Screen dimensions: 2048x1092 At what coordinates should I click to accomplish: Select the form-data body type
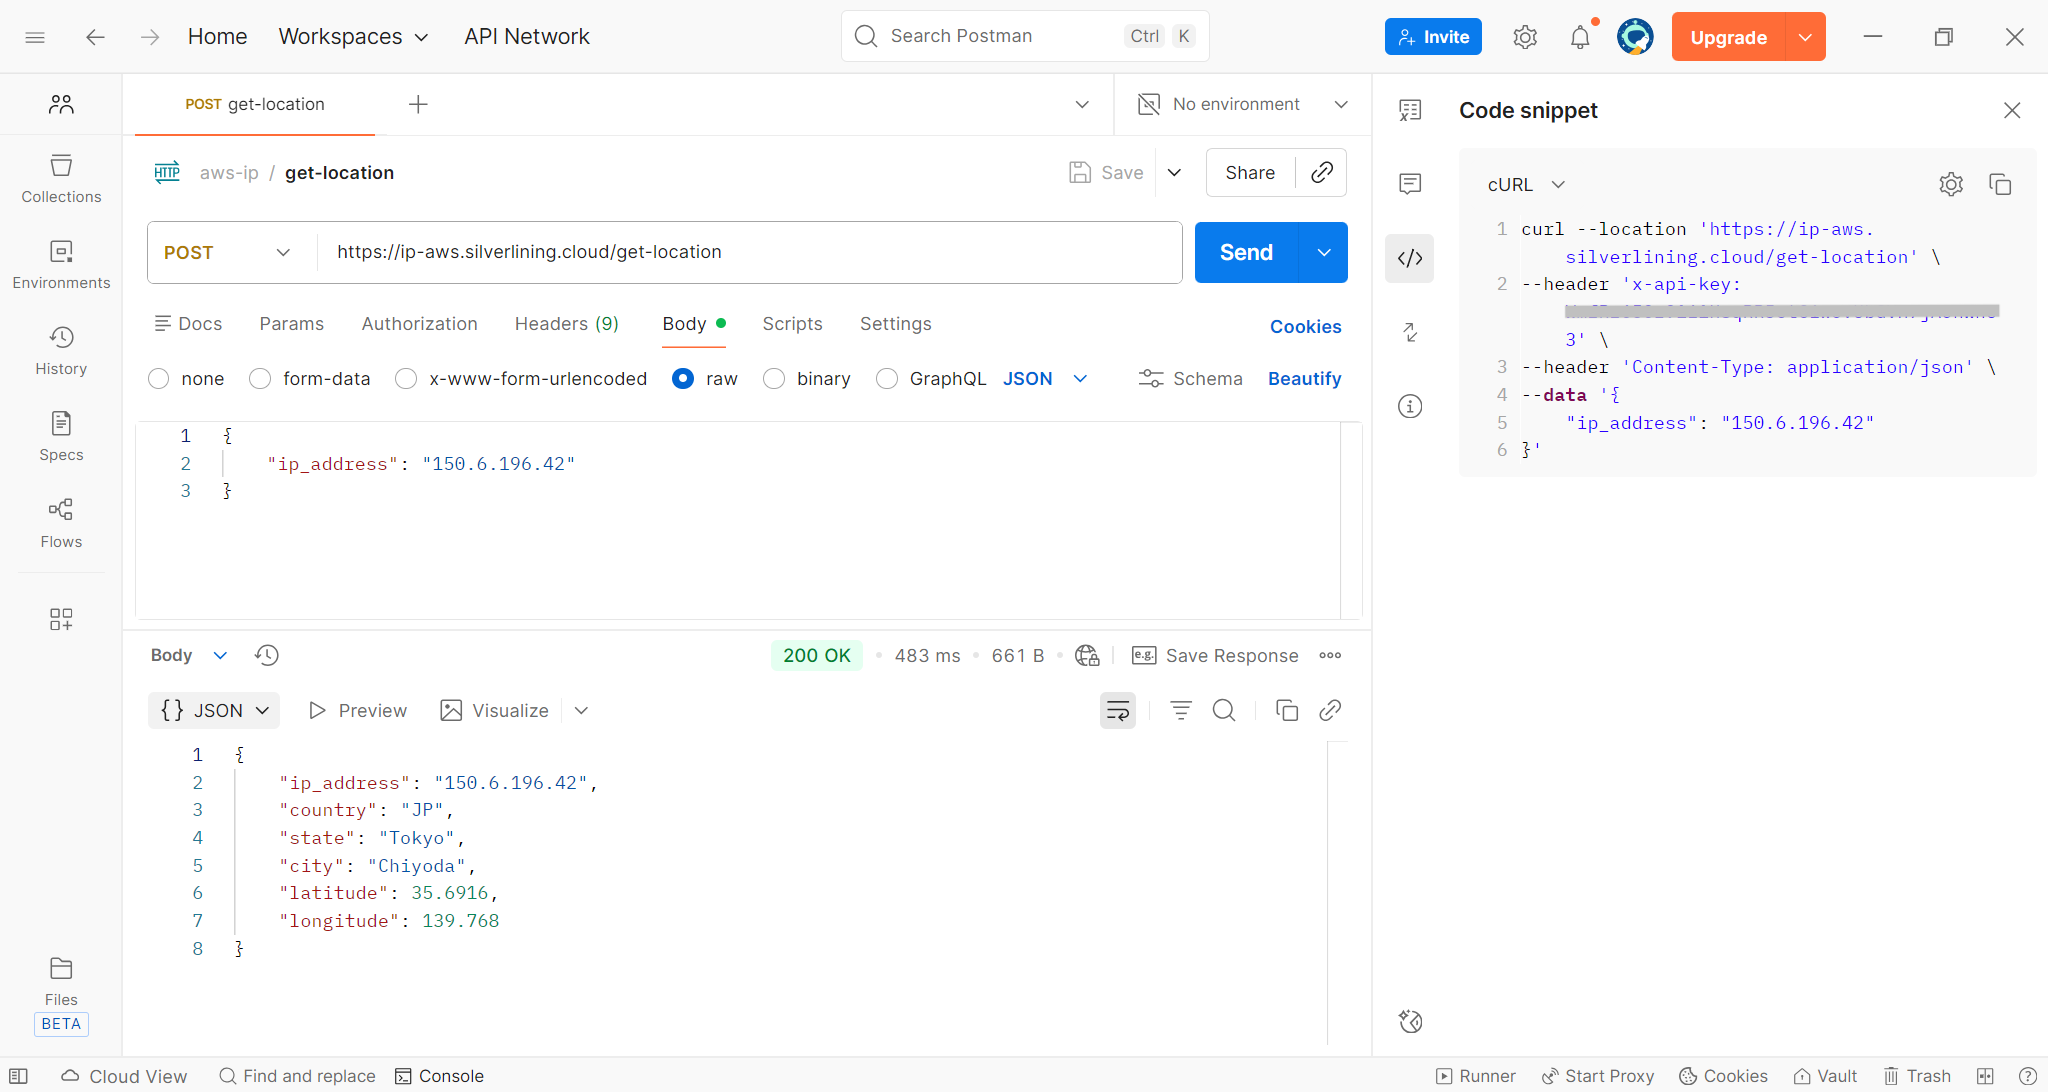tap(261, 379)
